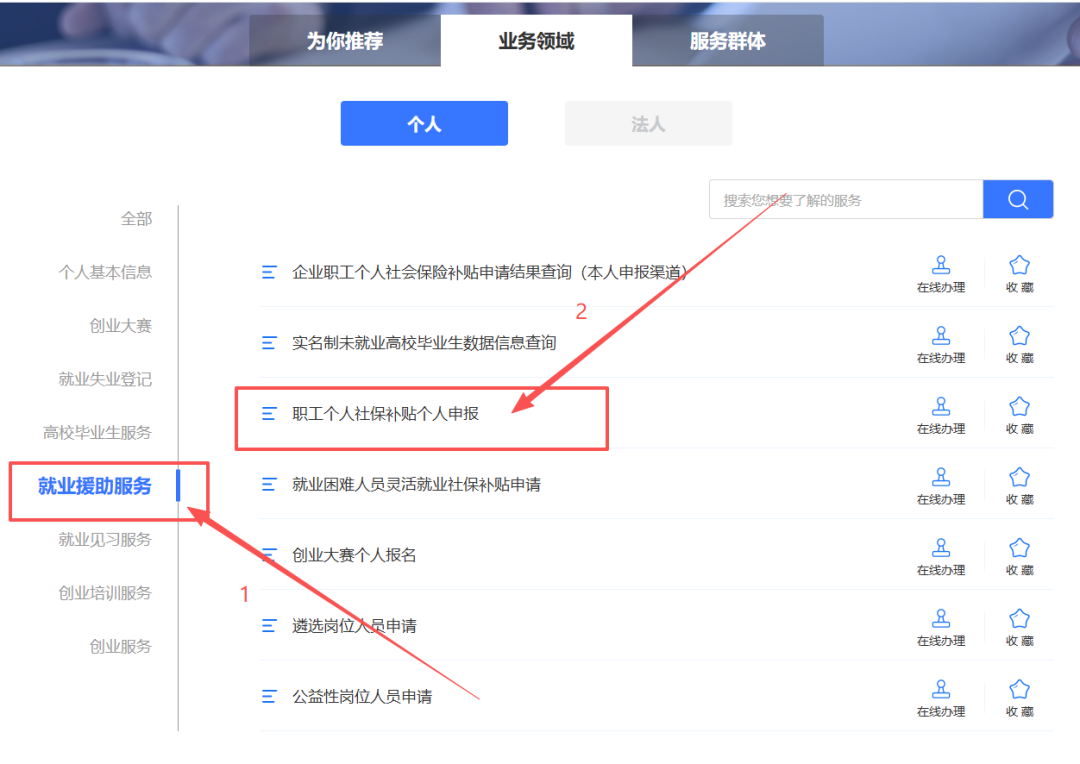Star 实名制未就业高校毕业生数据信息查询 via 收藏
The width and height of the screenshot is (1080, 764).
click(x=1019, y=344)
